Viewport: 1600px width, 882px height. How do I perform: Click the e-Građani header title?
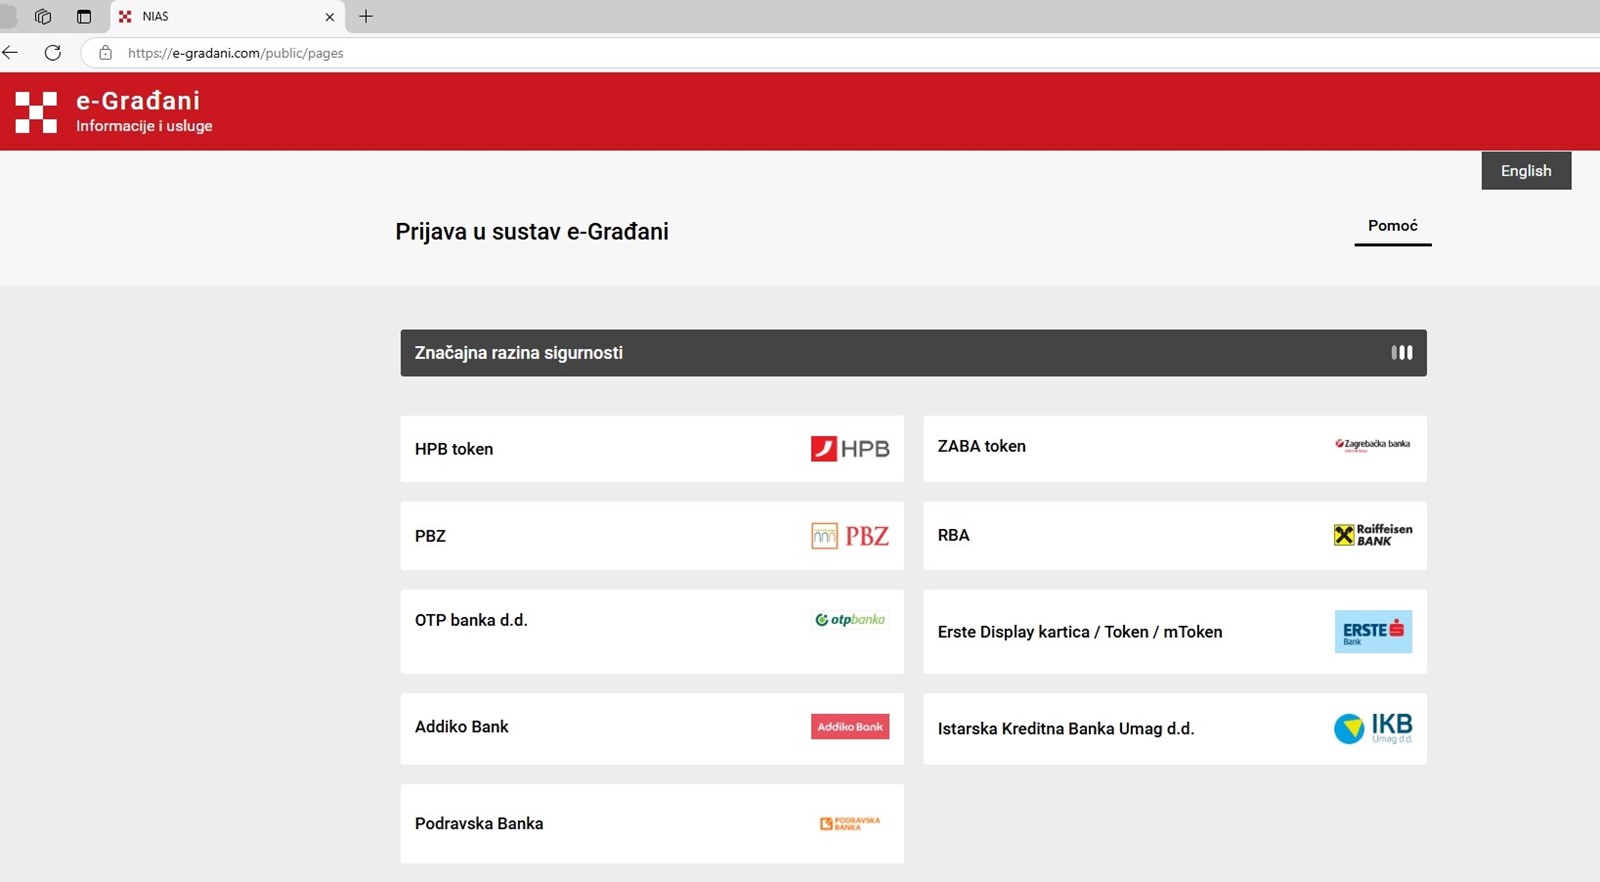(138, 101)
